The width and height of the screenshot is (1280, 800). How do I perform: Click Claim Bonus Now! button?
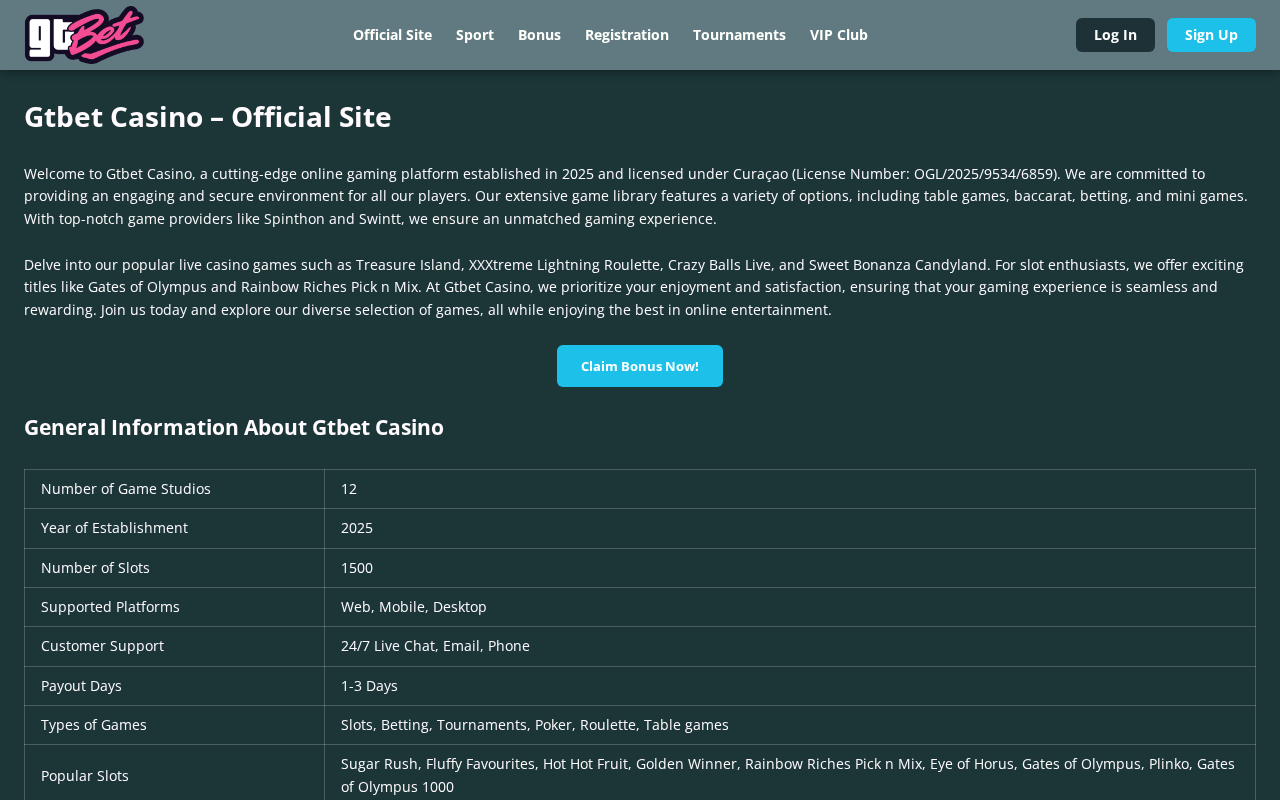click(640, 366)
